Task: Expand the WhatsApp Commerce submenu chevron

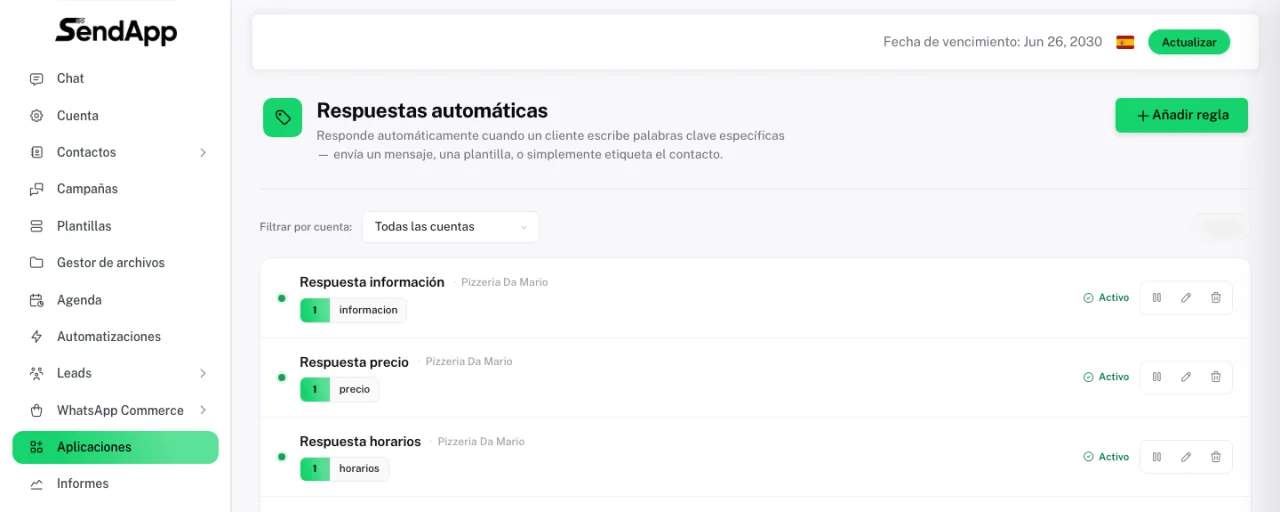Action: 203,410
